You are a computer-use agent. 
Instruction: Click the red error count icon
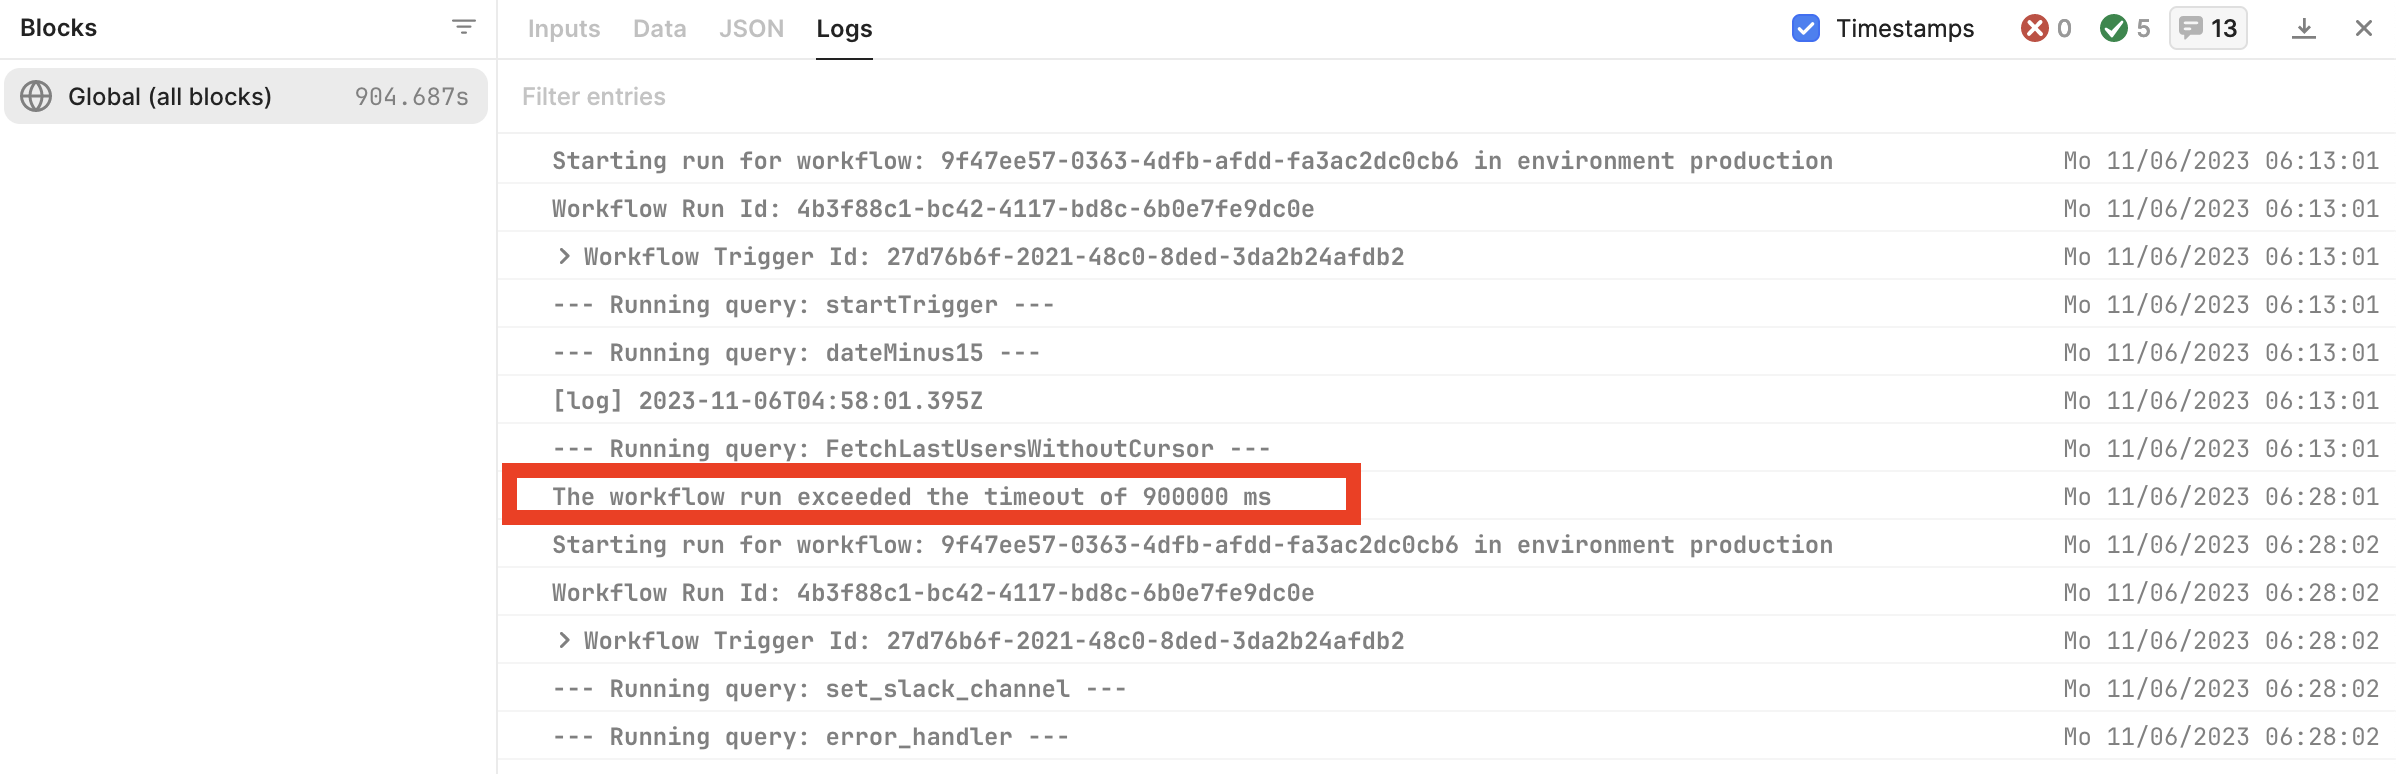click(2034, 28)
